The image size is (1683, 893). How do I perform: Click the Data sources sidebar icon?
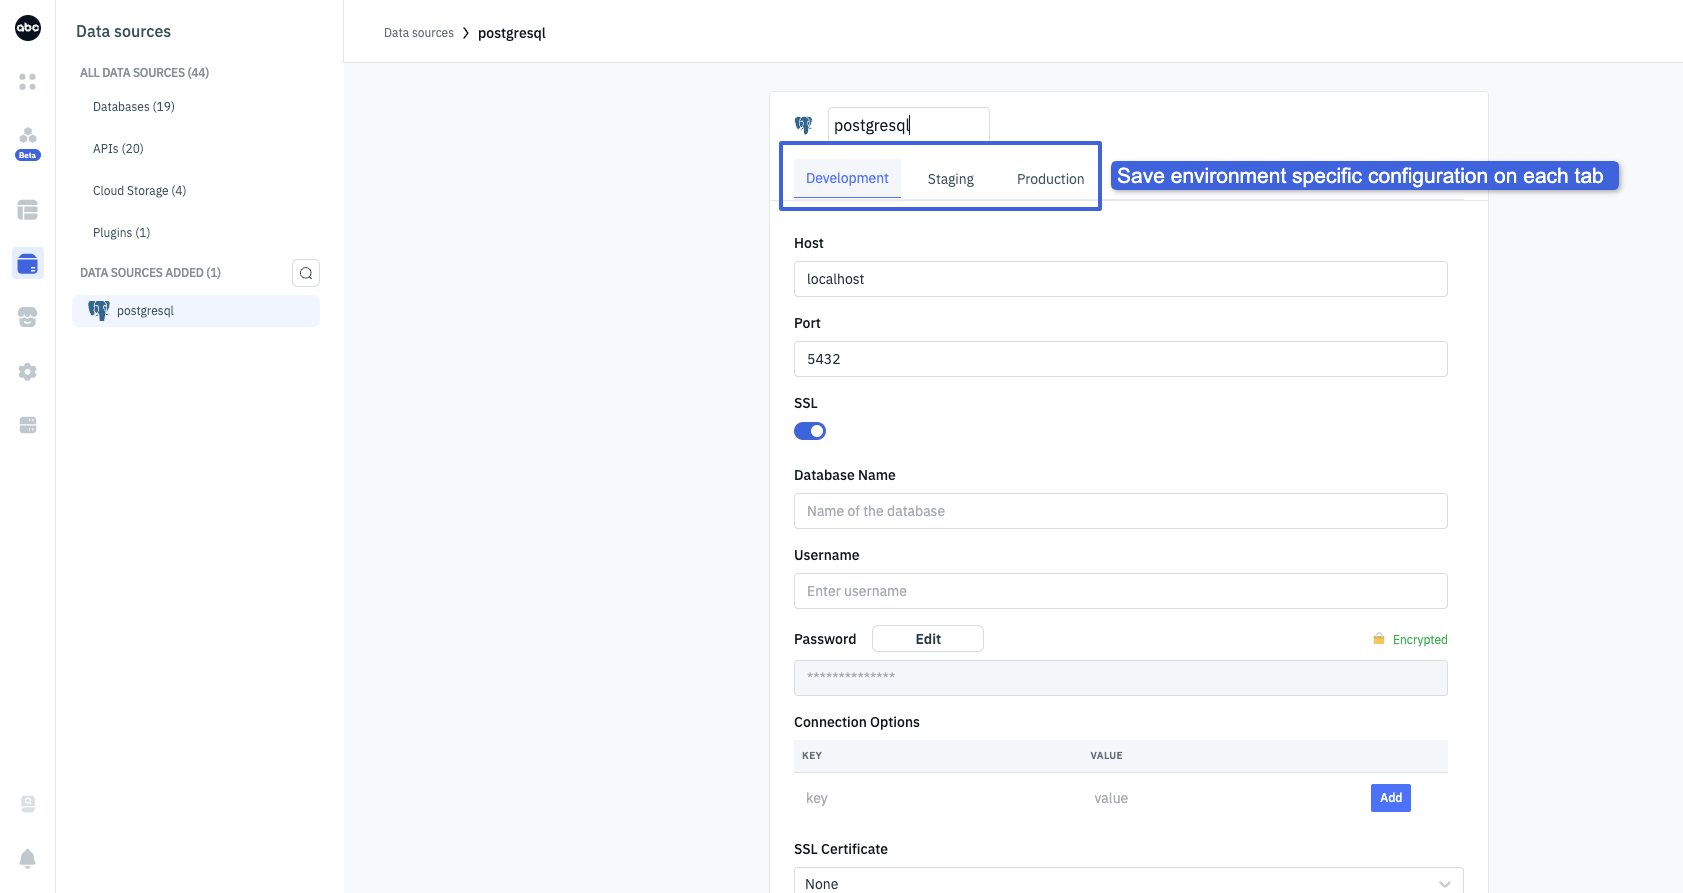point(28,264)
